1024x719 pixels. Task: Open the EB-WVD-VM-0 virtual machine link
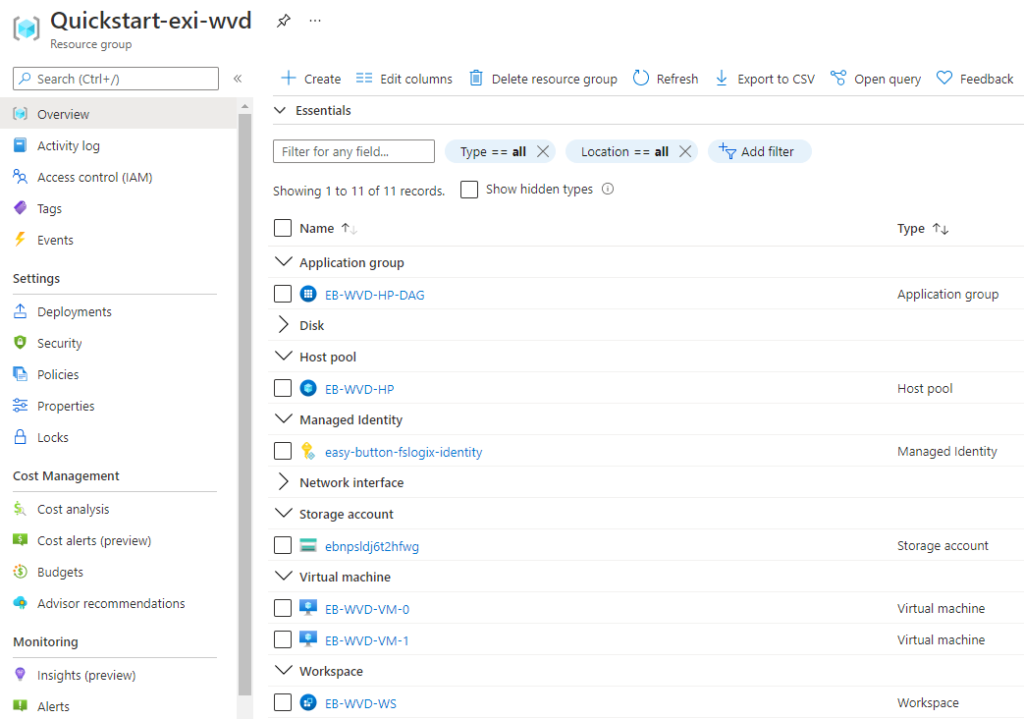click(x=367, y=609)
